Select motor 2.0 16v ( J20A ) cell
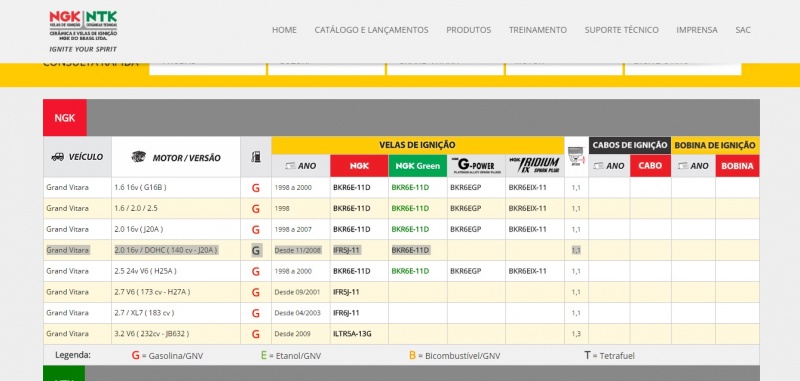This screenshot has width=800, height=381. click(x=176, y=230)
